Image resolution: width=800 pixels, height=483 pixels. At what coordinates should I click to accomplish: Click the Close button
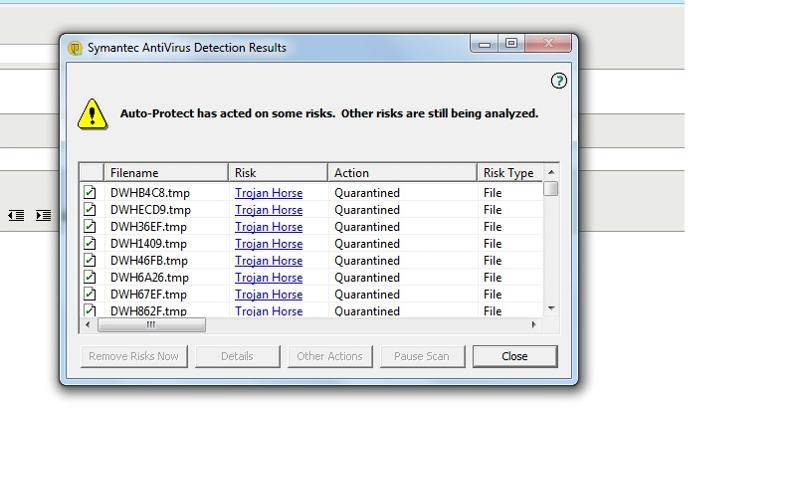tap(515, 356)
